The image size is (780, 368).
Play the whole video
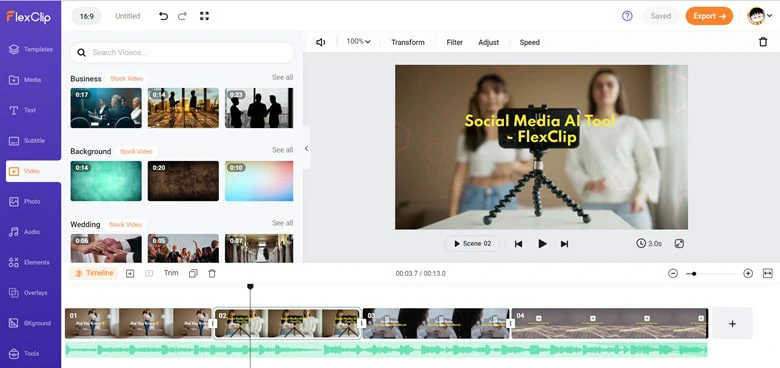coord(542,244)
